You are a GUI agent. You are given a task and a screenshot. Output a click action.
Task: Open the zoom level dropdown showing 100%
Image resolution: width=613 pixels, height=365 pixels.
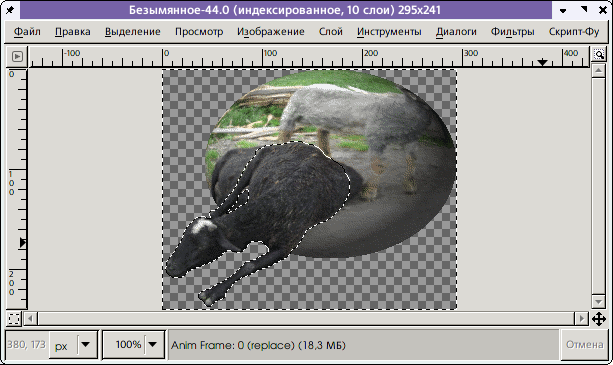pos(134,345)
